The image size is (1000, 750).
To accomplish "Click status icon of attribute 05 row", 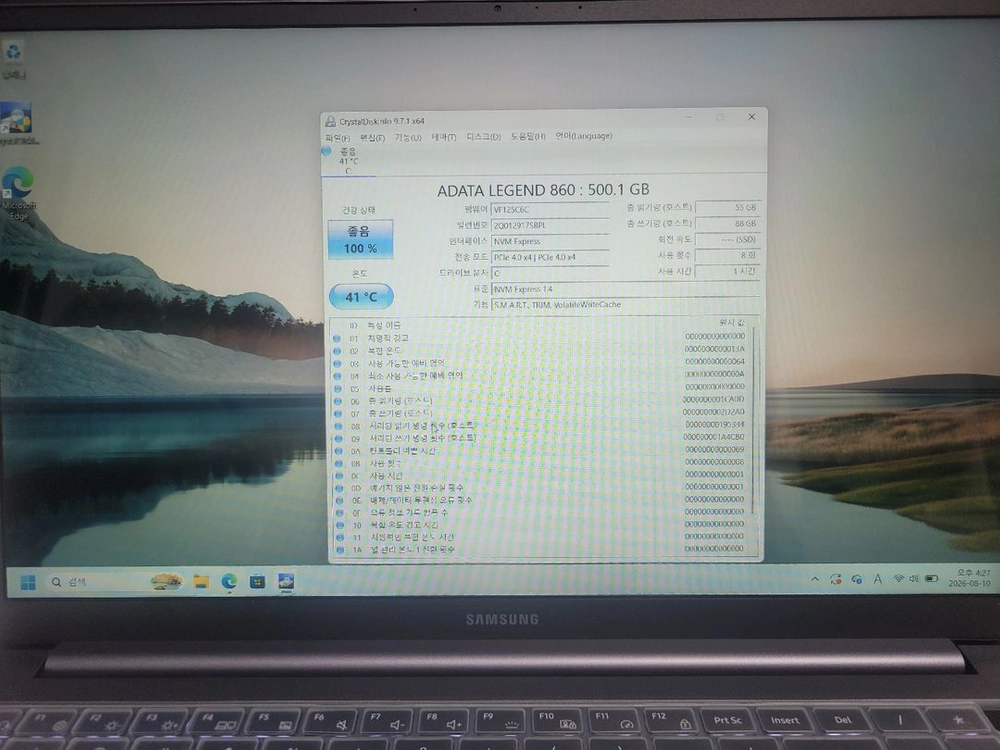I will point(337,388).
